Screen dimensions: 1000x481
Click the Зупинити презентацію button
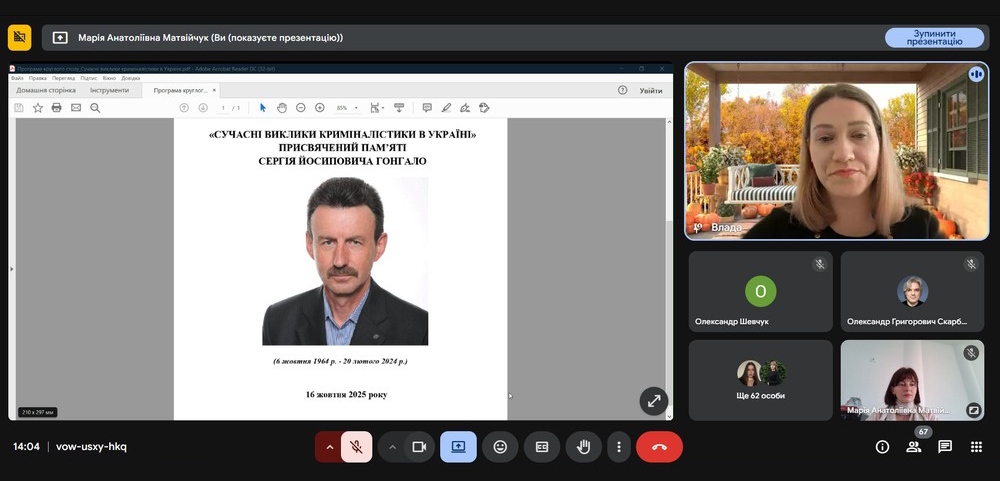(934, 37)
